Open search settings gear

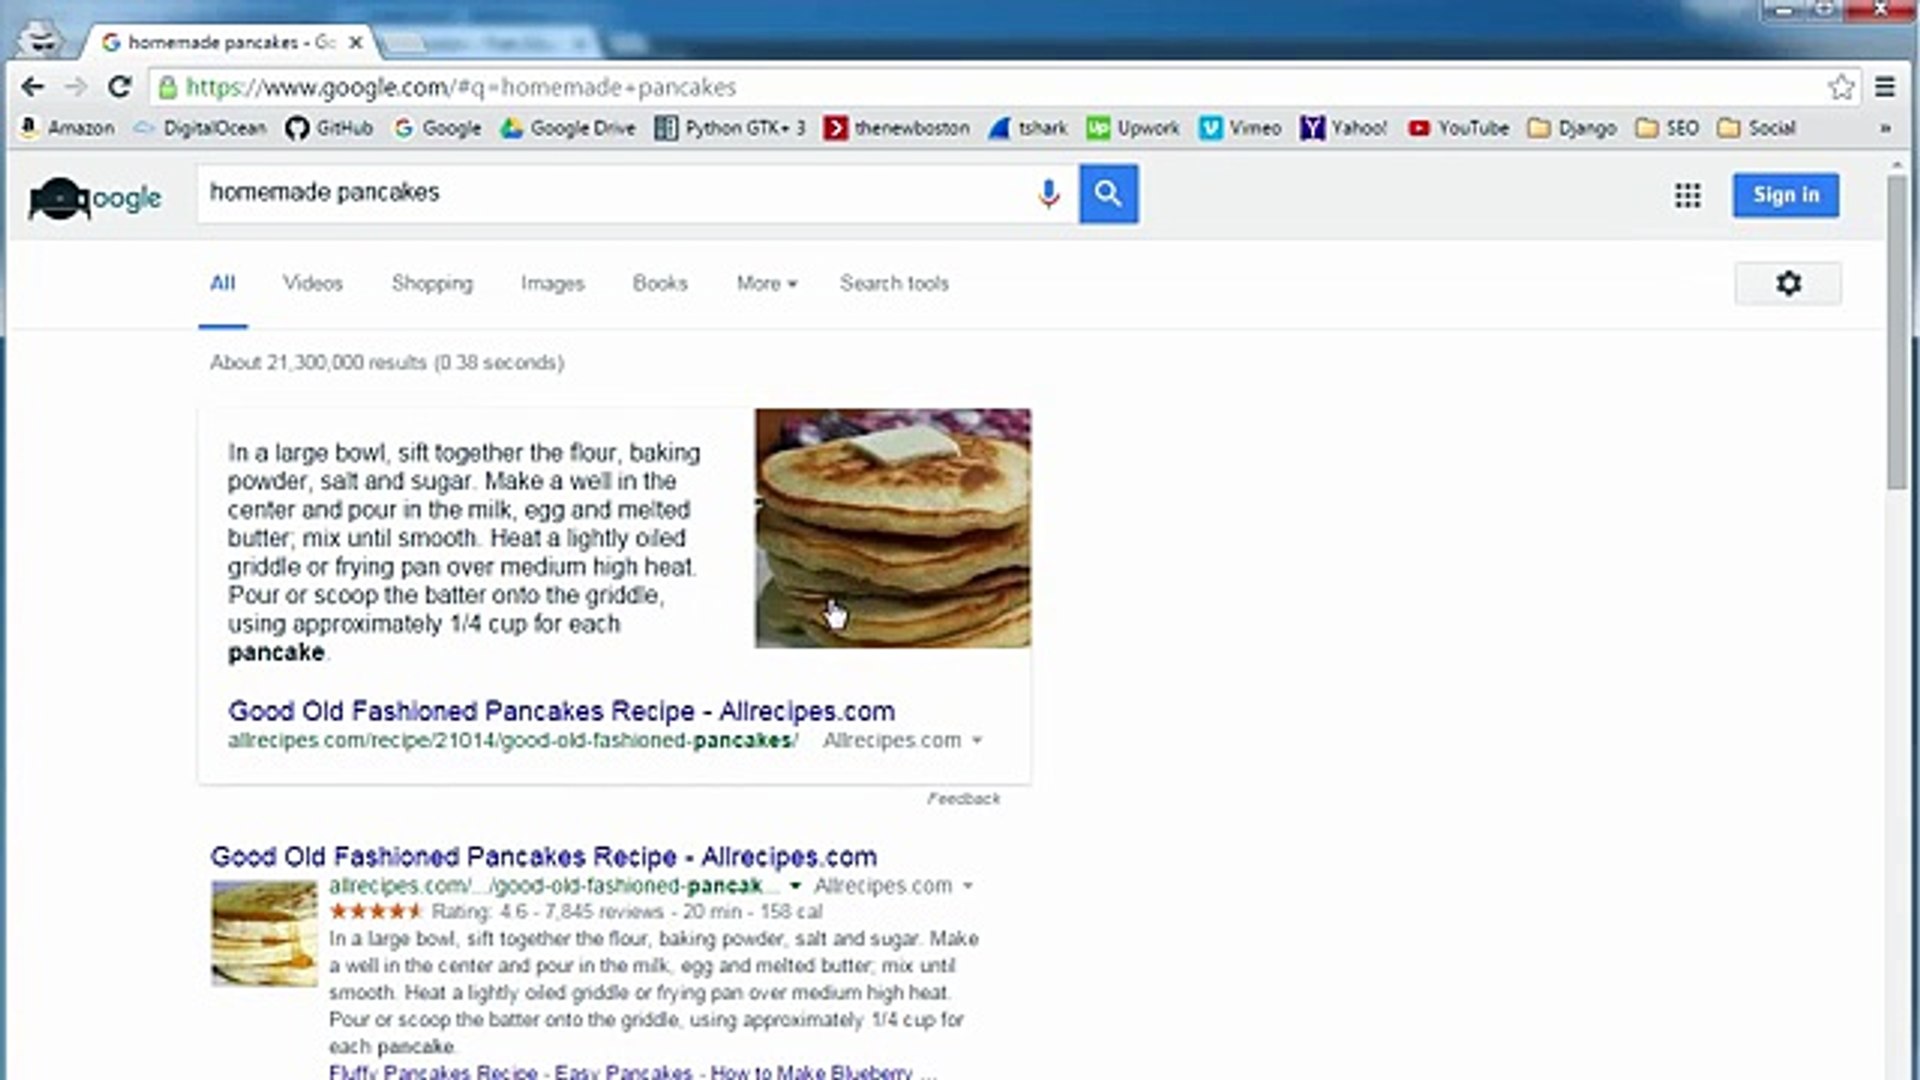click(1788, 283)
